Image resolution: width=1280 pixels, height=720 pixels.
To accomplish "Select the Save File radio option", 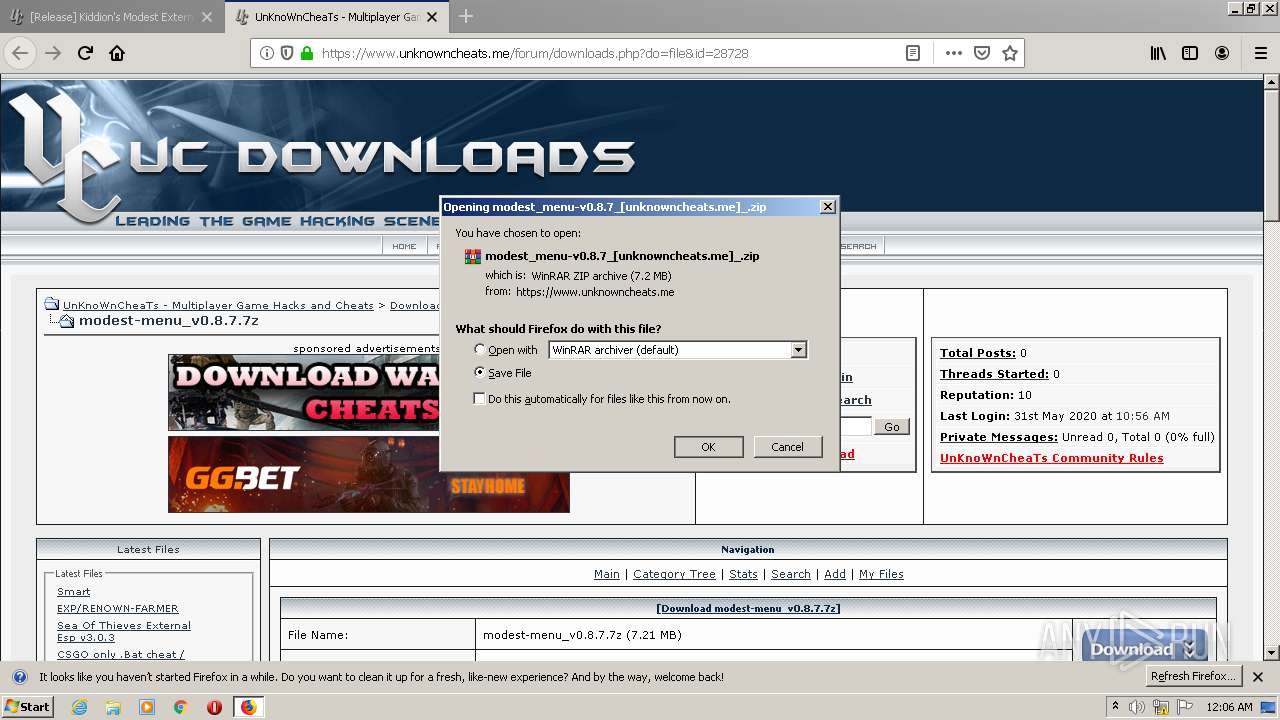I will click(x=480, y=373).
